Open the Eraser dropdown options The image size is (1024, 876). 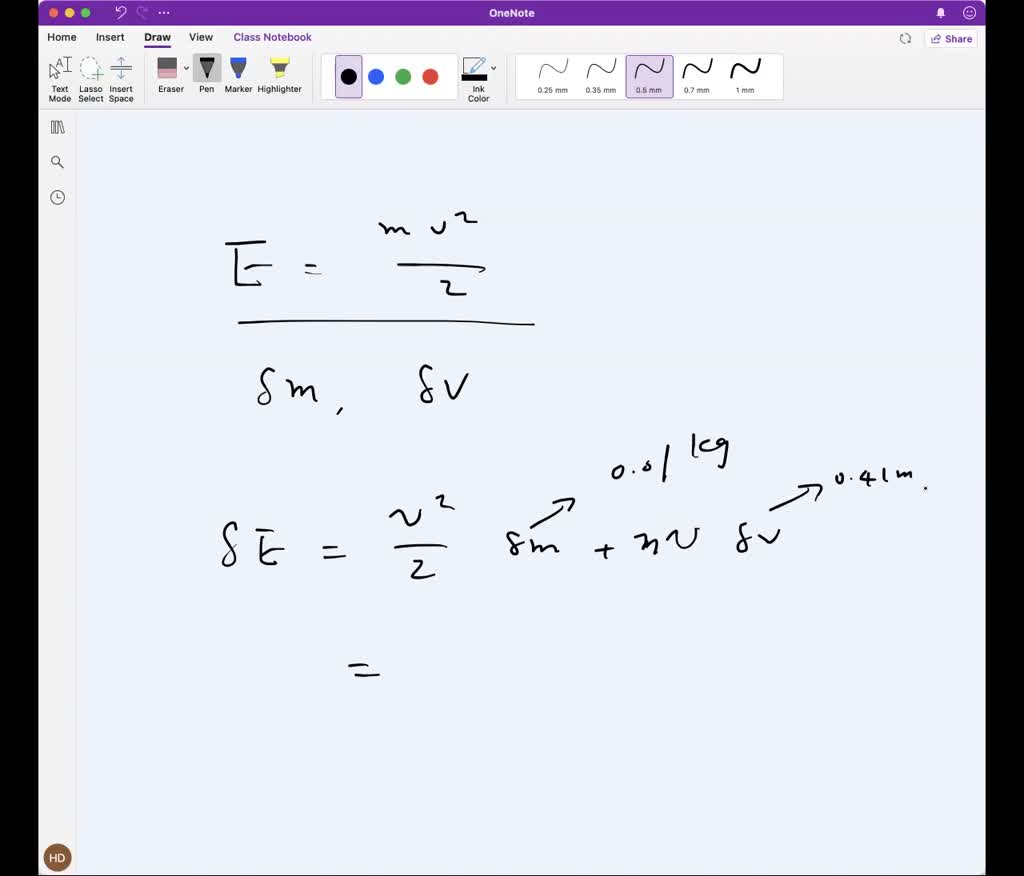(186, 68)
